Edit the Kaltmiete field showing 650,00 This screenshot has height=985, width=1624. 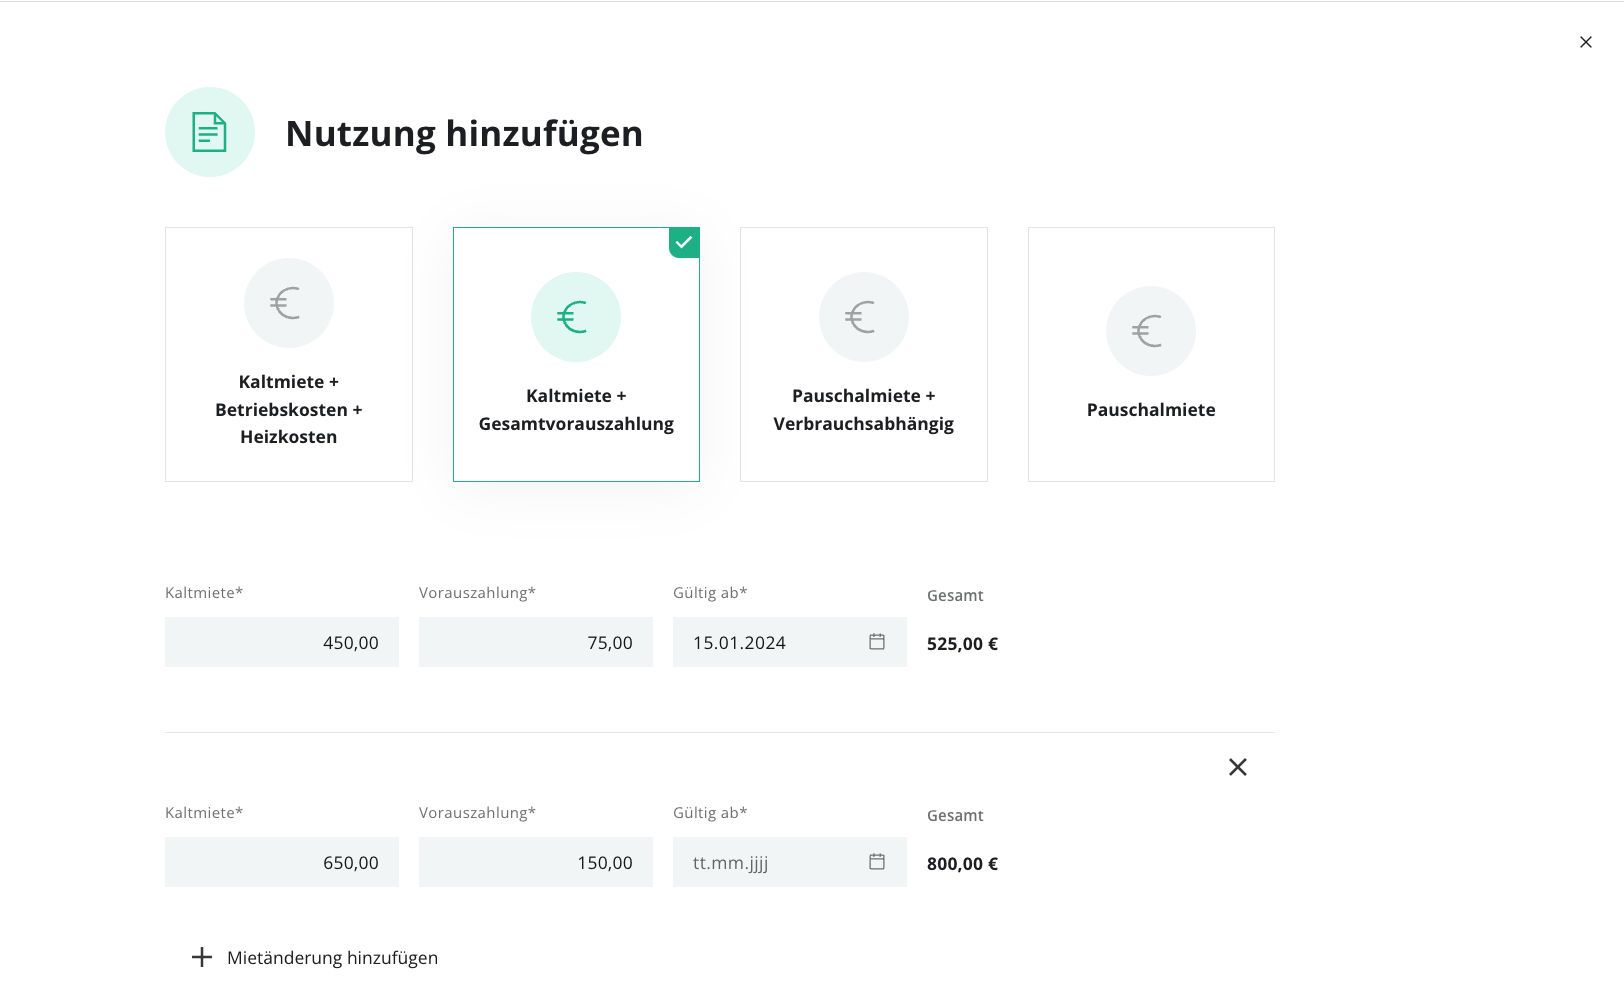282,862
